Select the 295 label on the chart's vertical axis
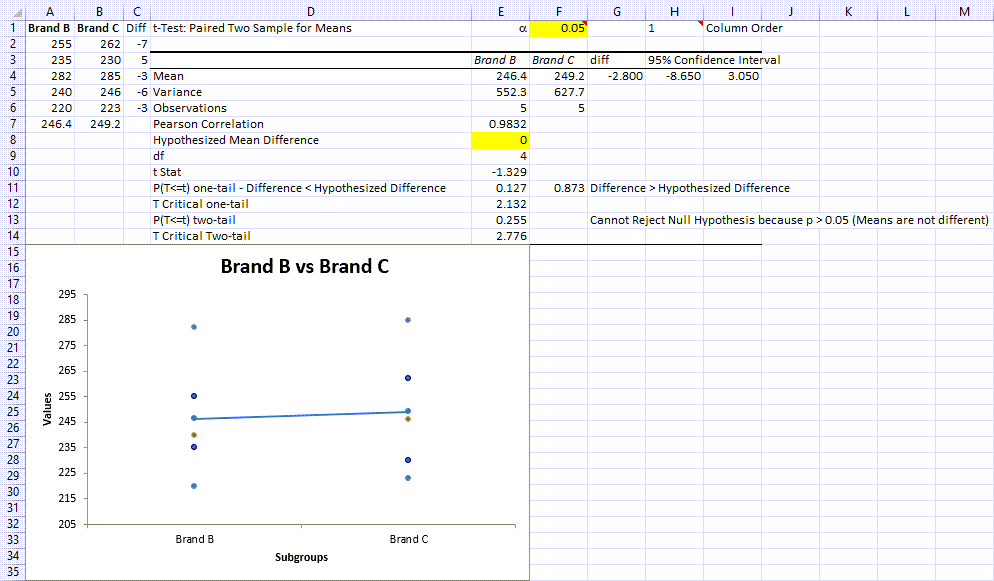Screen dimensions: 994x581 click(67, 295)
